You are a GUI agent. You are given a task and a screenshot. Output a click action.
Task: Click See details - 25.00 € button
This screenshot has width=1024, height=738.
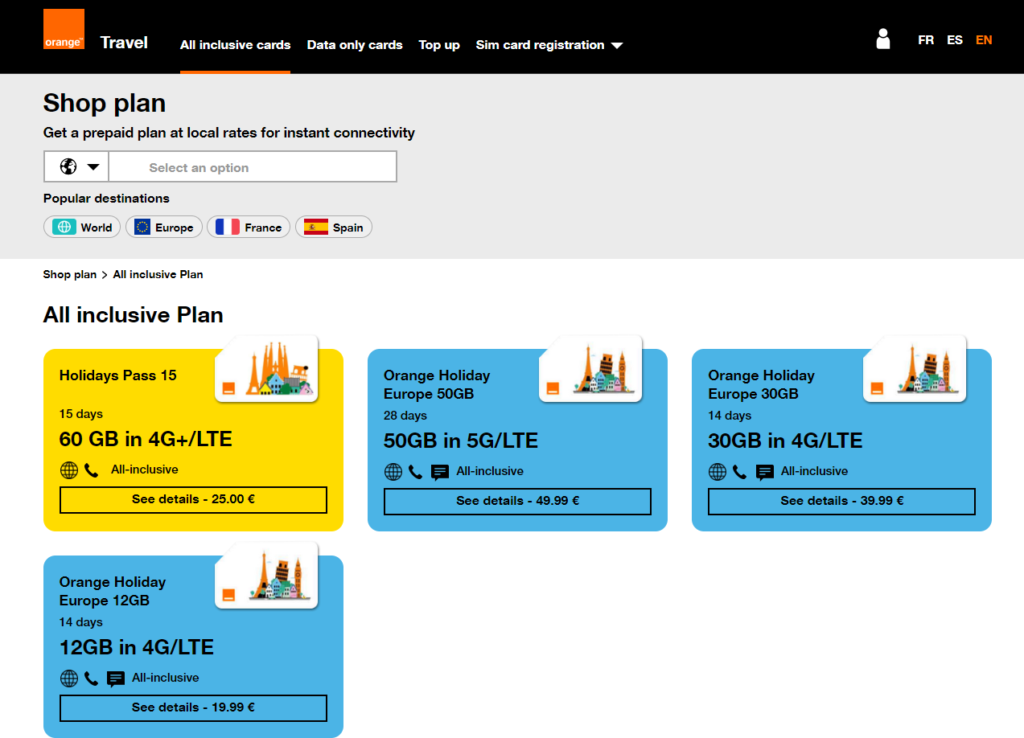click(193, 500)
